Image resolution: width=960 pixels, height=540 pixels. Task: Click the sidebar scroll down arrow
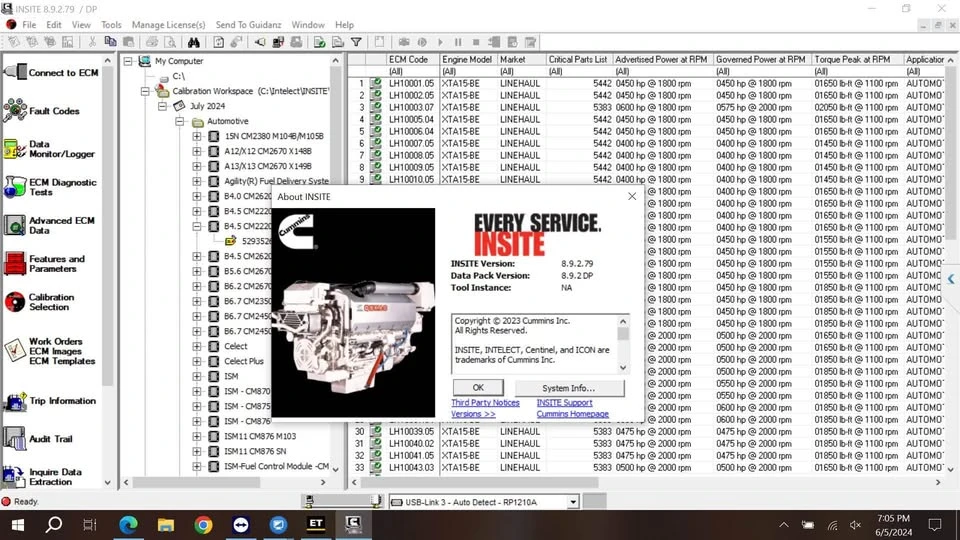pyautogui.click(x=108, y=482)
